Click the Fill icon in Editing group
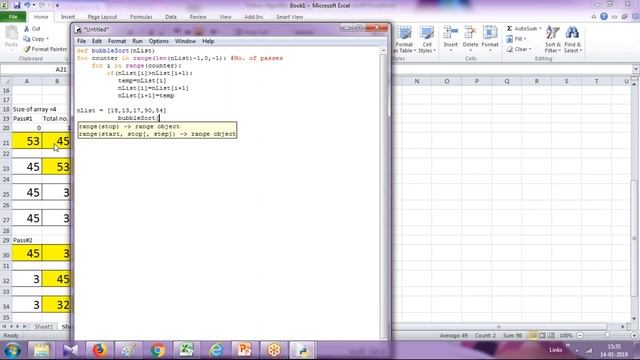This screenshot has height=360, width=640. 509,39
